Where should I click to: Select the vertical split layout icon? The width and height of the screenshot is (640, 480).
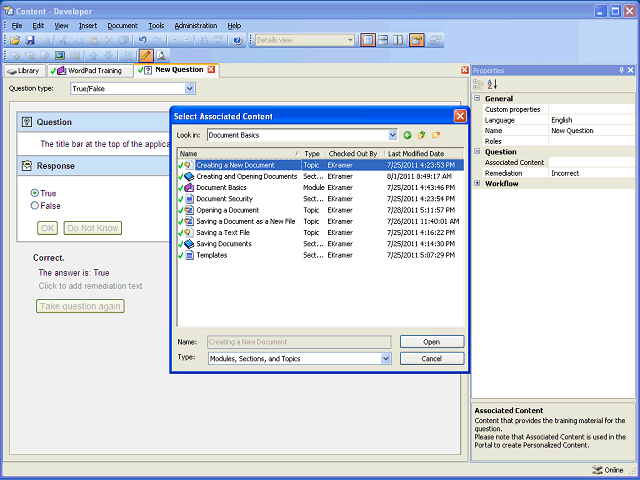point(398,40)
